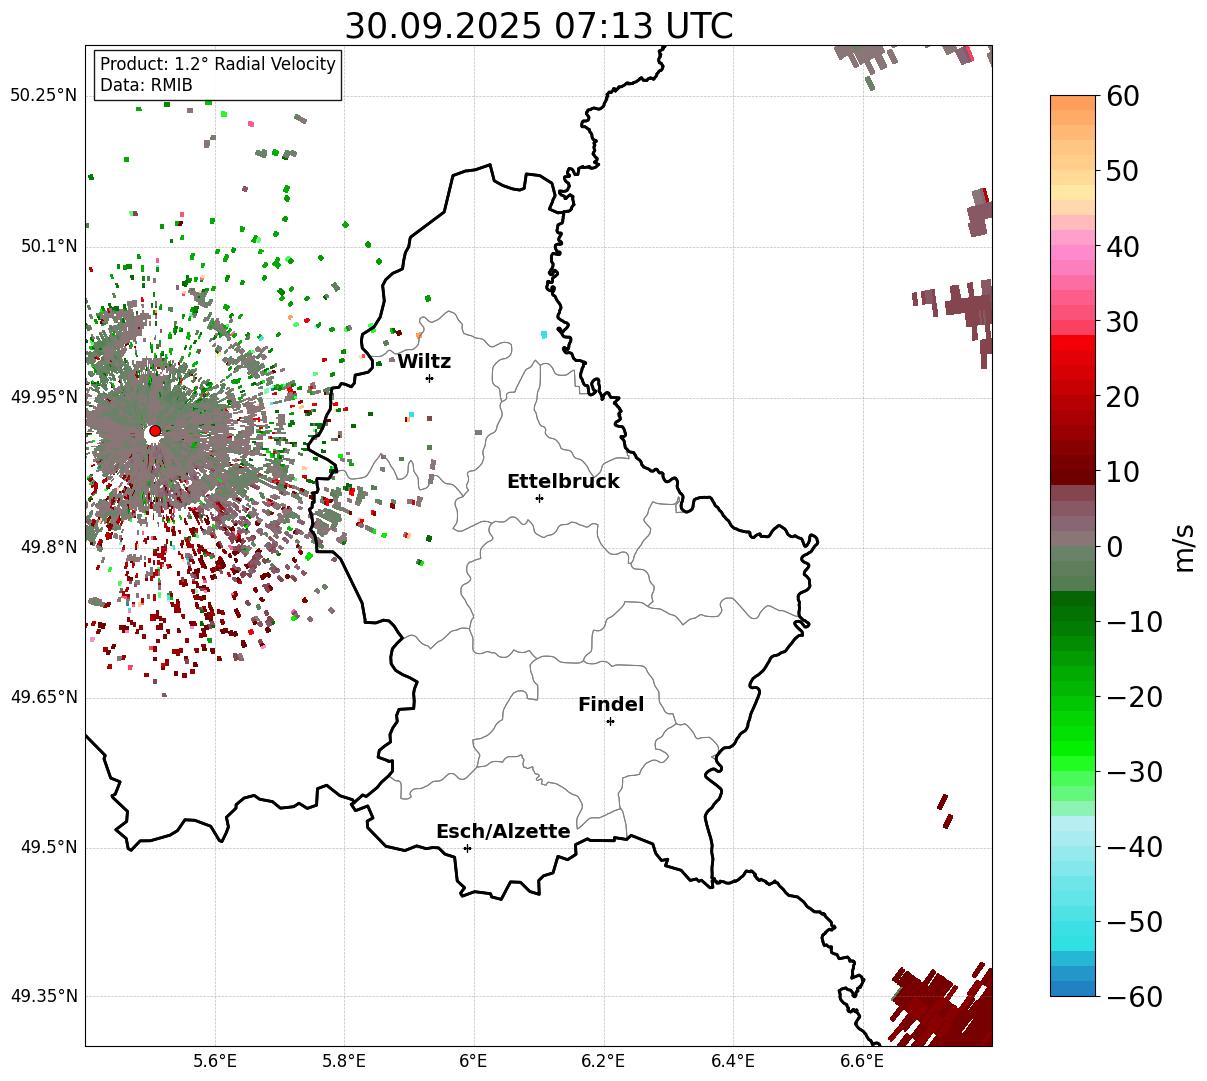The width and height of the screenshot is (1207, 1081).
Task: Click the colorbar tick label −30
Action: pyautogui.click(x=1134, y=771)
